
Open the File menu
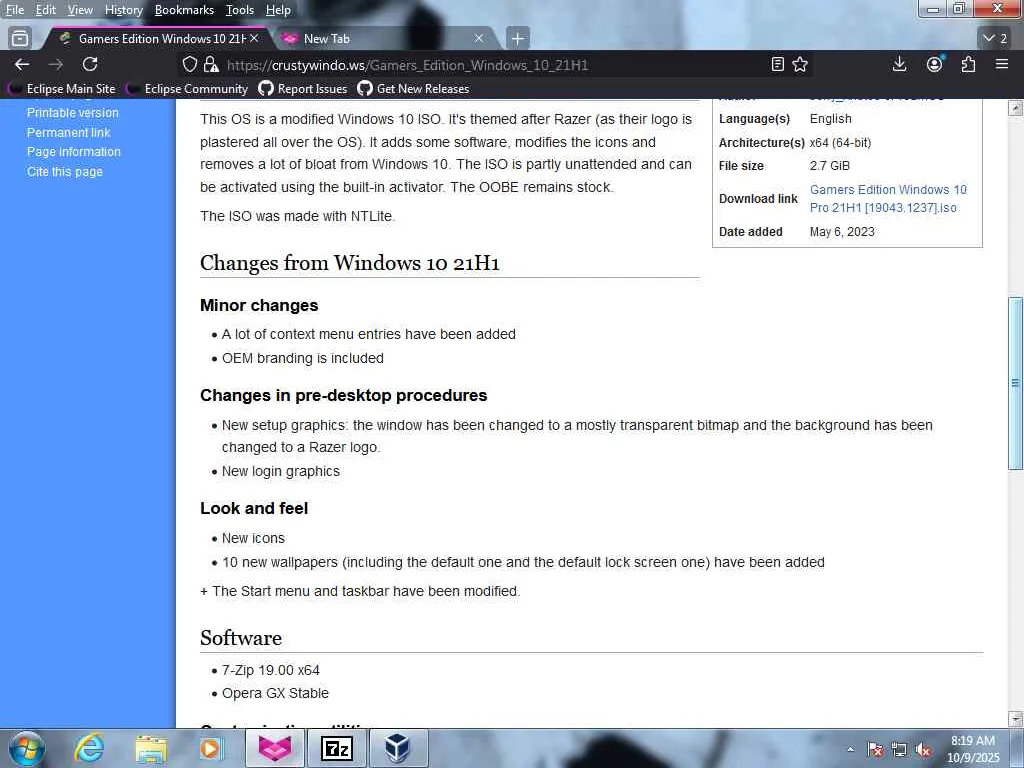(15, 10)
